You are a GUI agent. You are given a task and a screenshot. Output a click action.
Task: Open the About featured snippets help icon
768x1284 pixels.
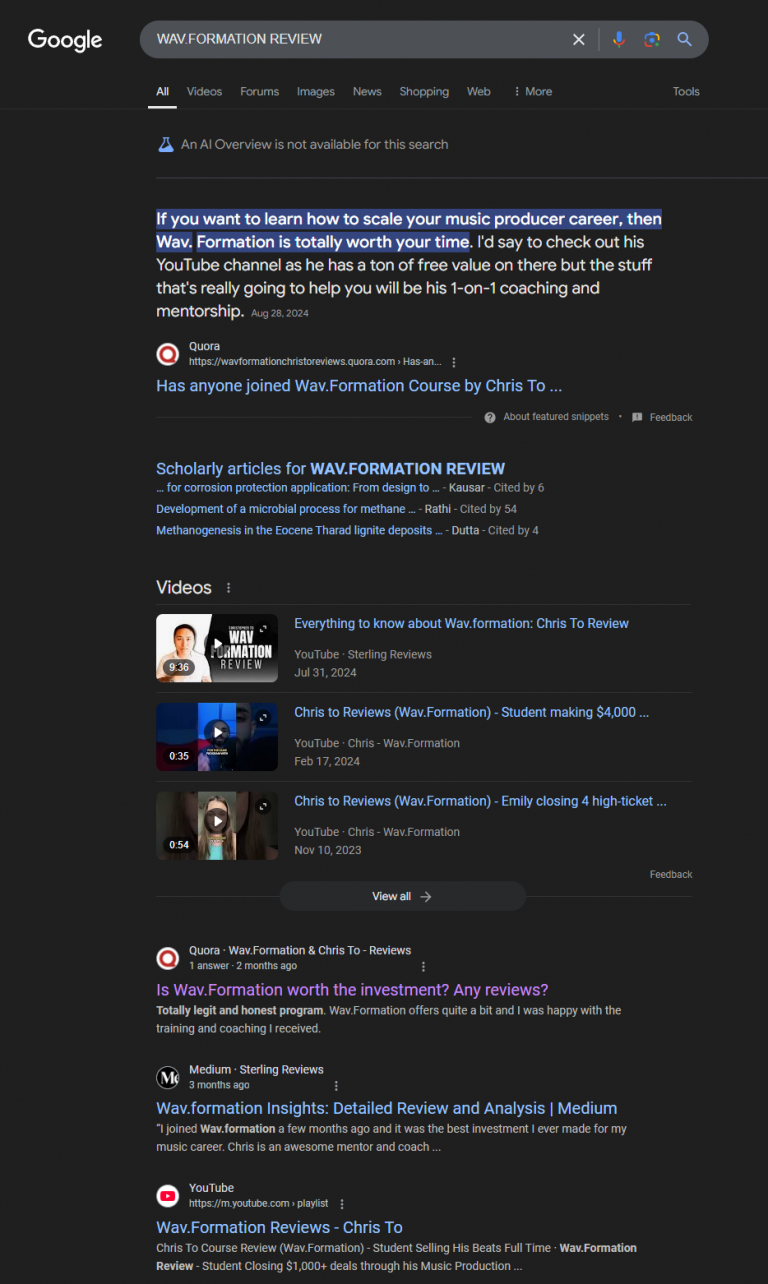pos(490,417)
